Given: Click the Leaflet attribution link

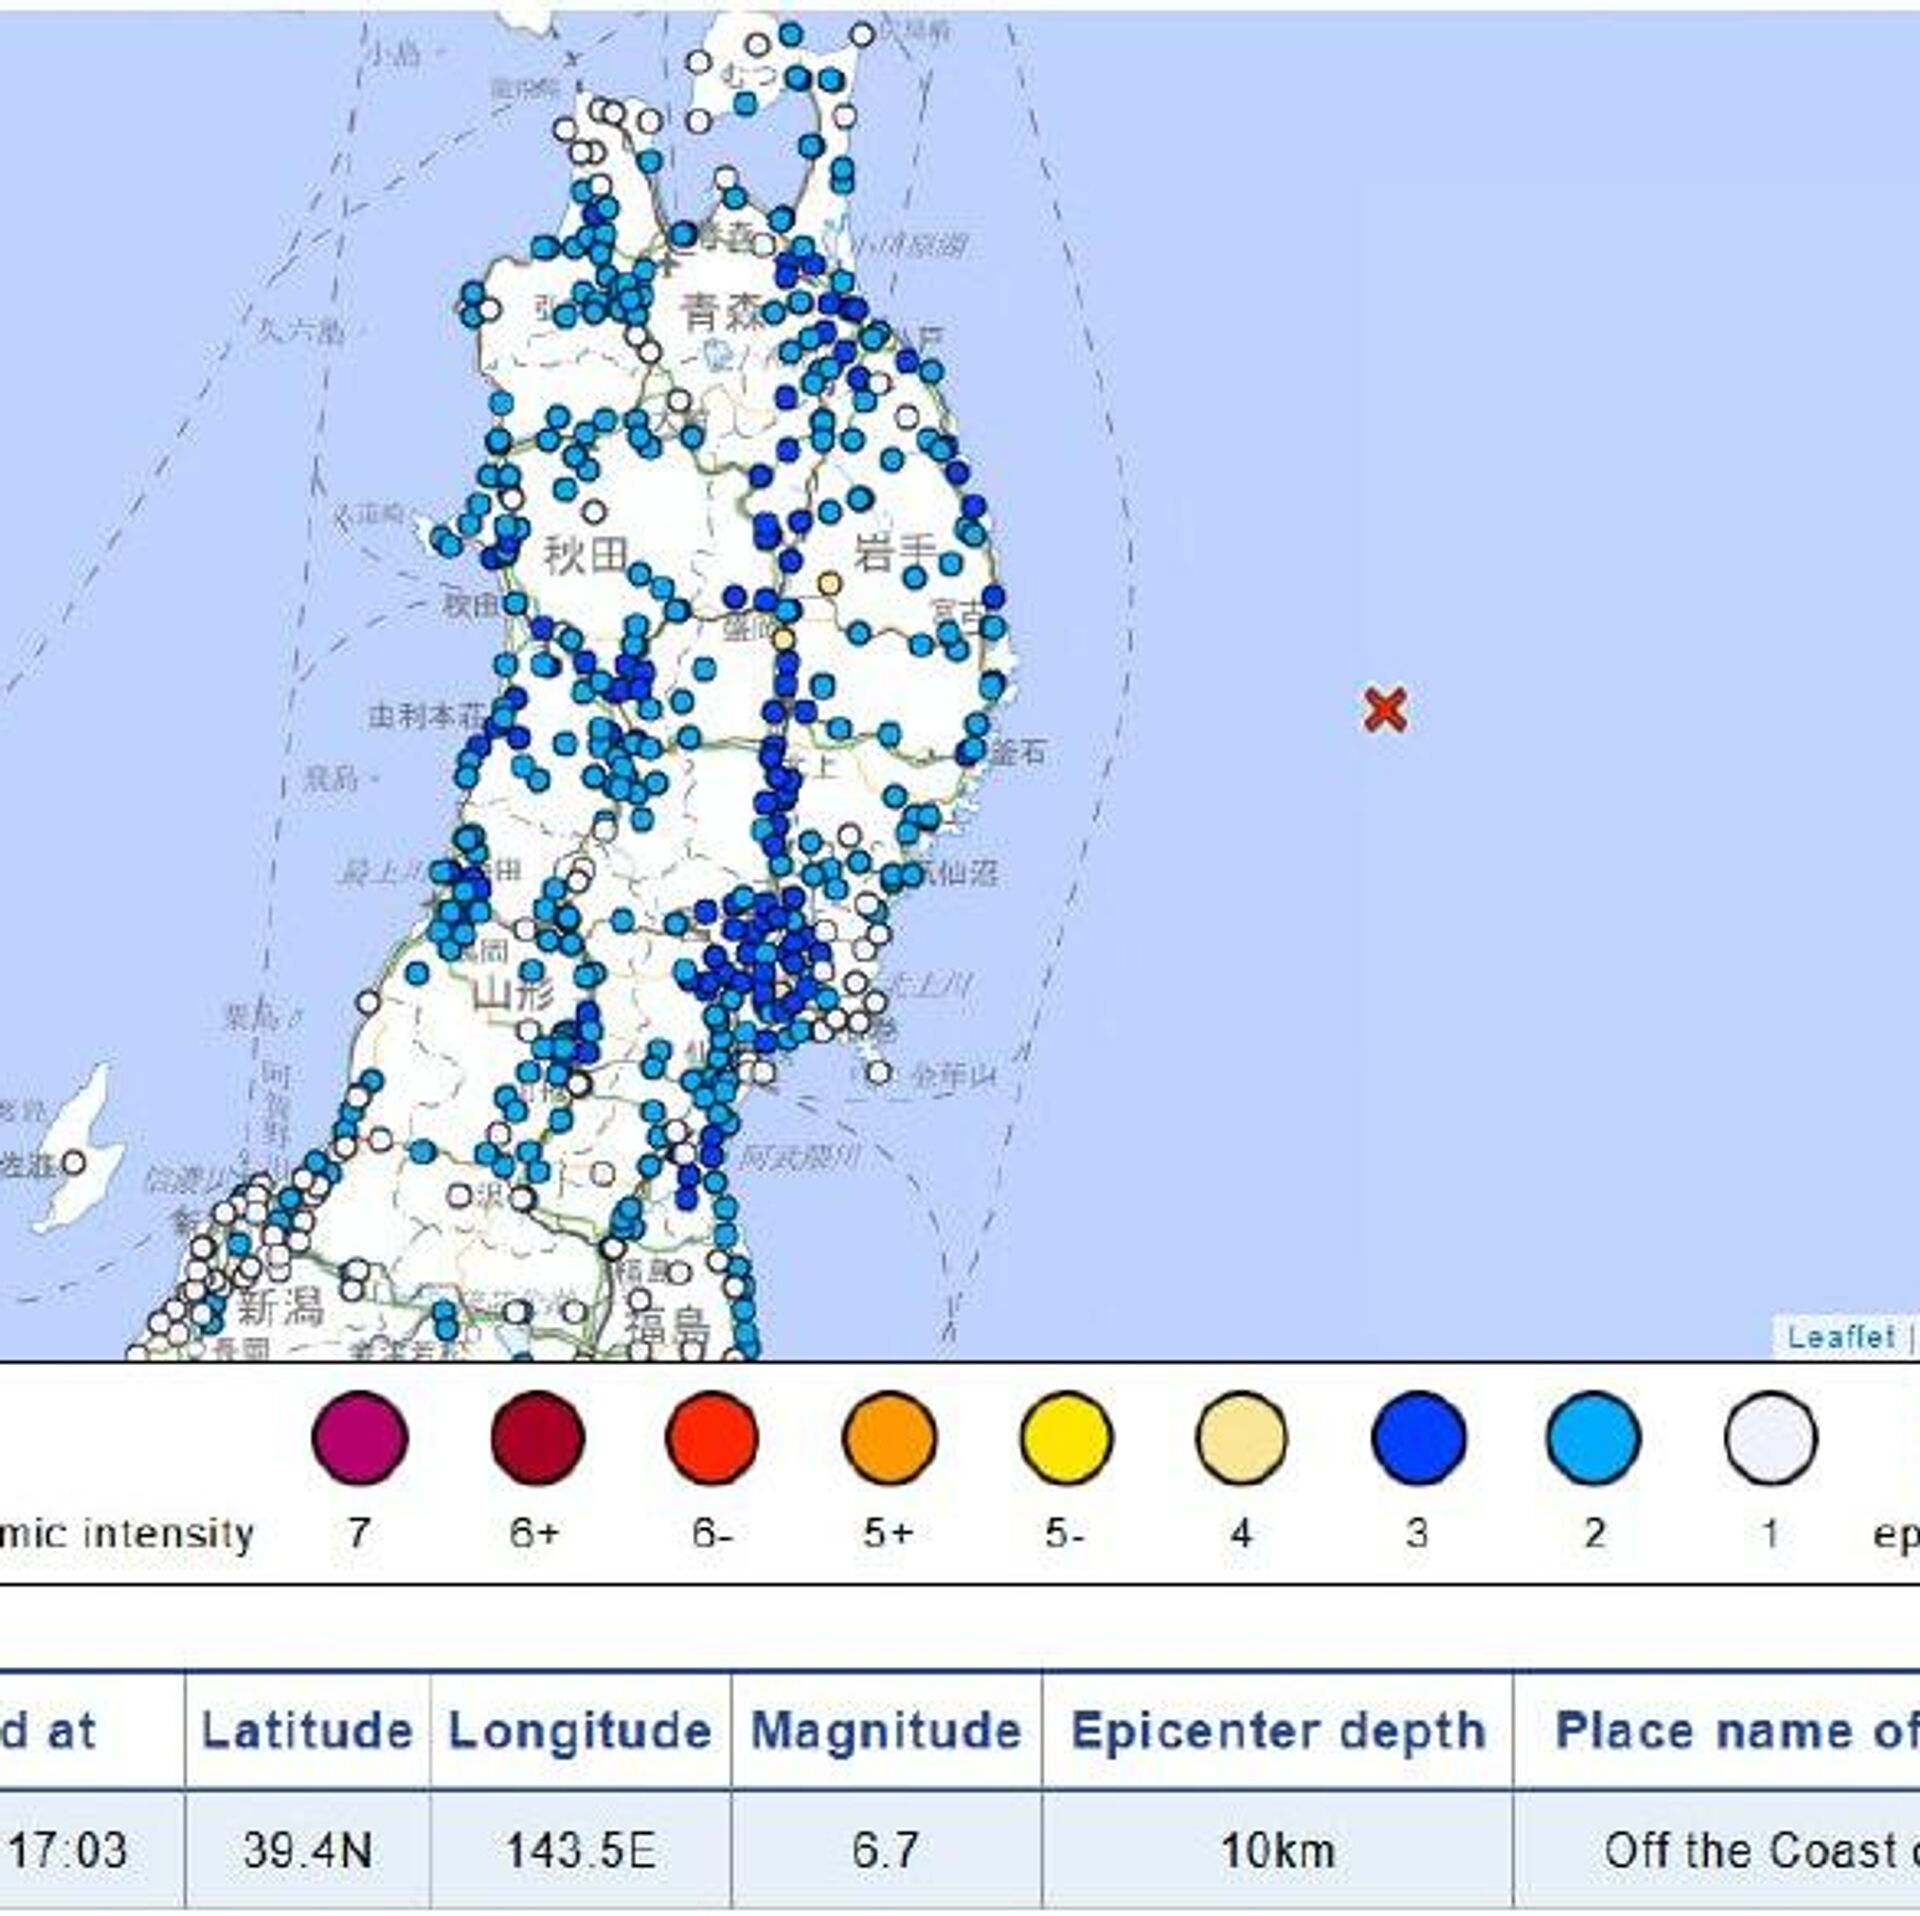Looking at the screenshot, I should 1841,1337.
